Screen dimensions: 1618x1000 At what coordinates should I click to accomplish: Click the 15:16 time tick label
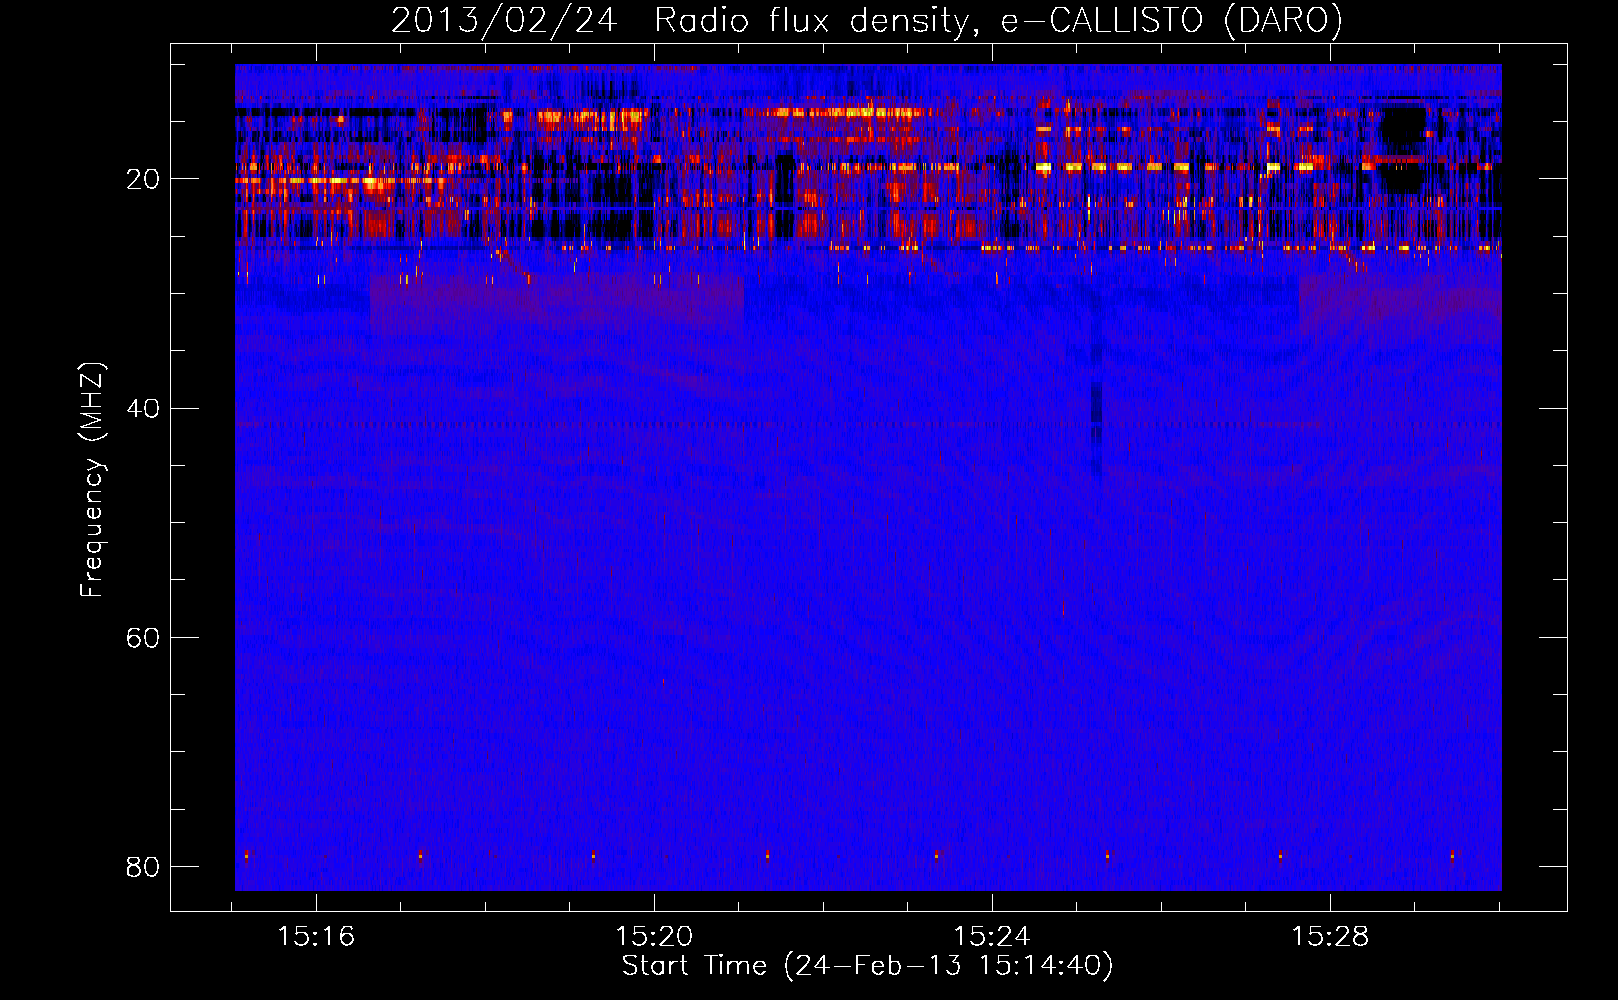coord(316,937)
